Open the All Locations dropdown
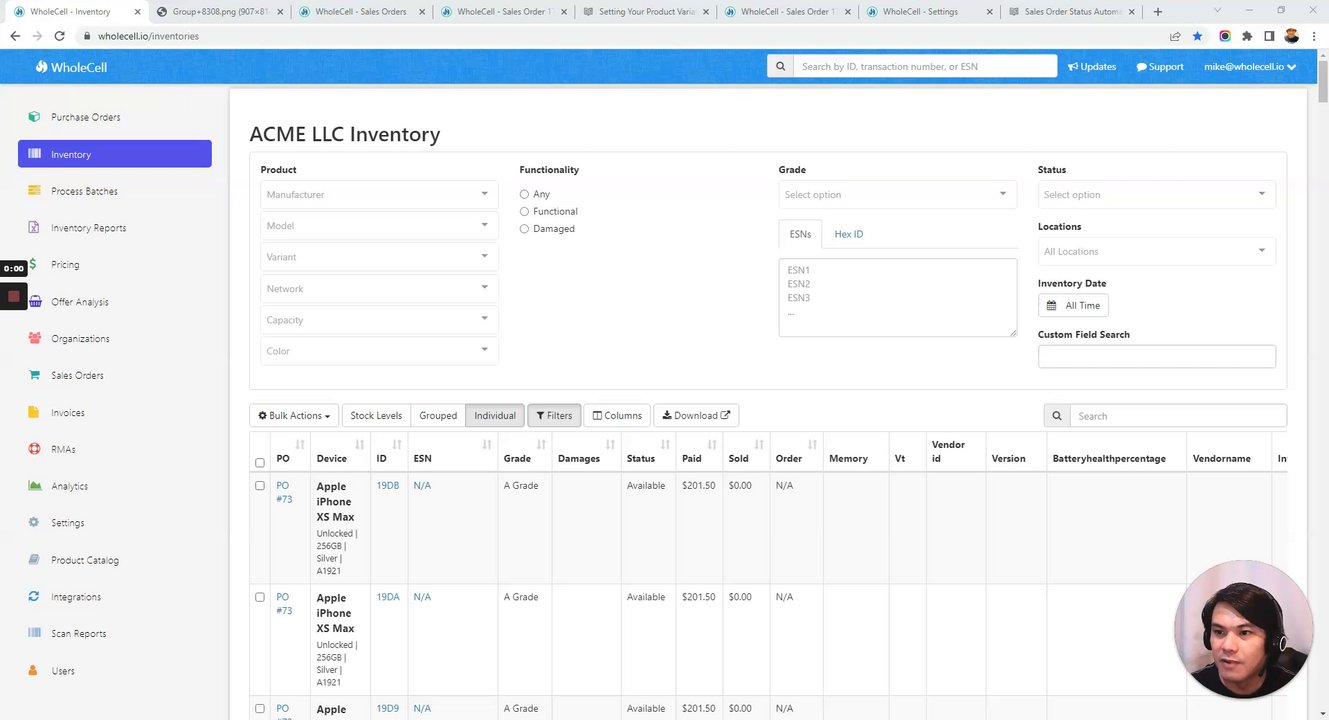Image resolution: width=1329 pixels, height=720 pixels. click(1156, 252)
